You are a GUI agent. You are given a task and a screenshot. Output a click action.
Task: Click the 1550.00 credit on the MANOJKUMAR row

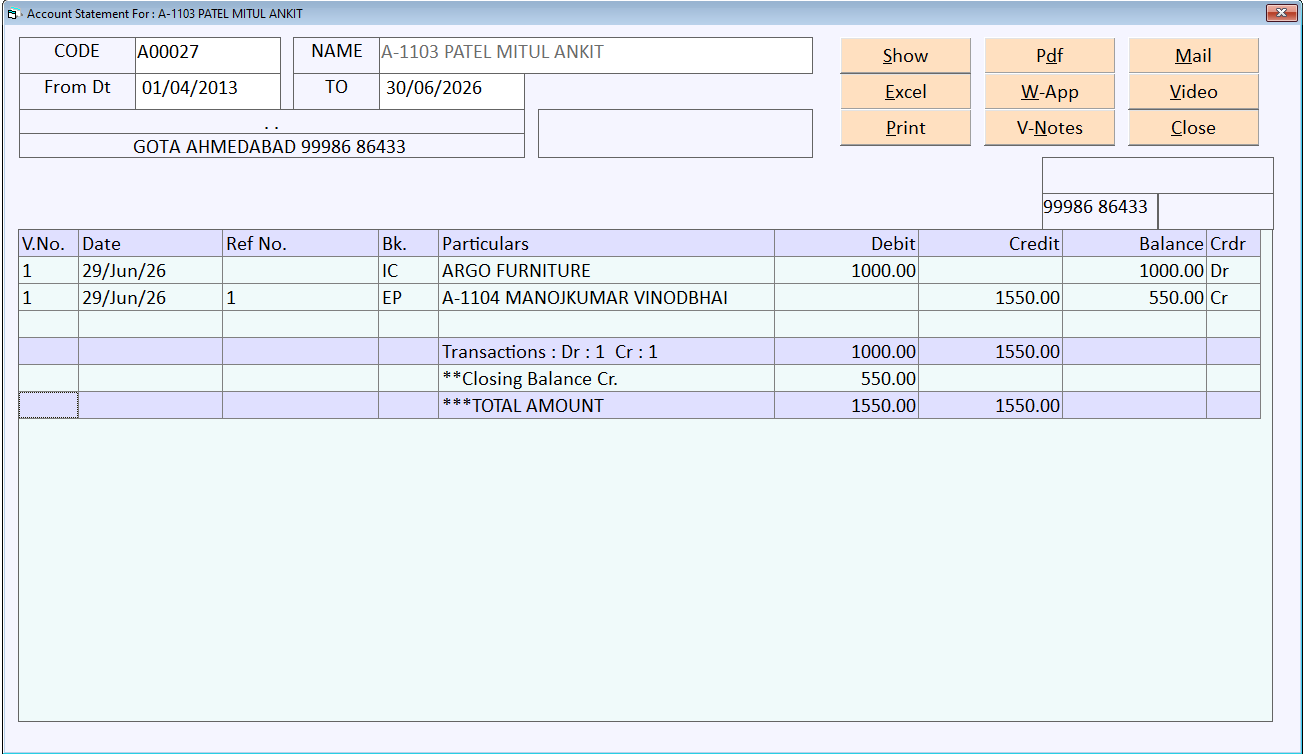[x=990, y=298]
